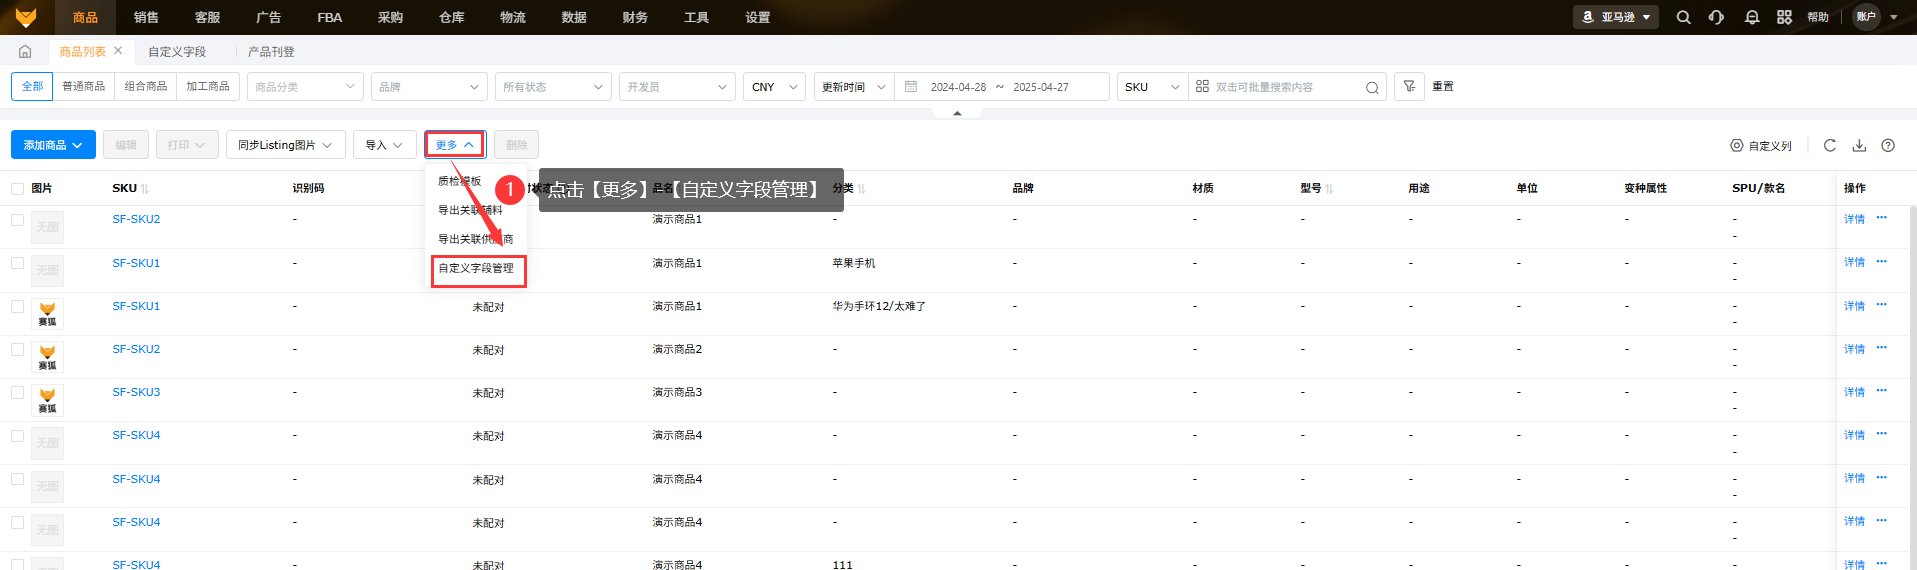Open the advanced filter funnel icon
The width and height of the screenshot is (1917, 570).
(1409, 86)
